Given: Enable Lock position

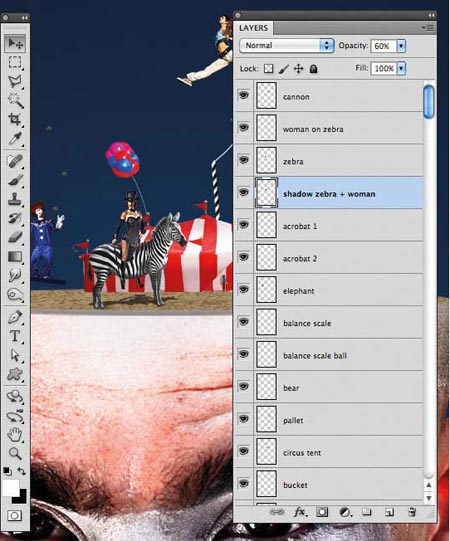Looking at the screenshot, I should [x=299, y=69].
